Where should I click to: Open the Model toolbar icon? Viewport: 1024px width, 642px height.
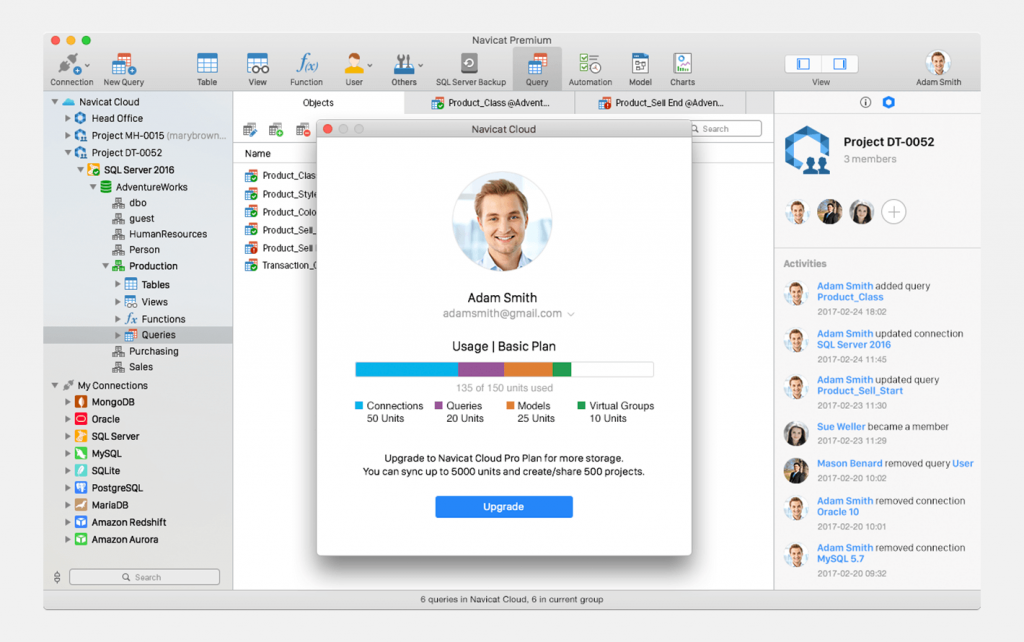click(x=640, y=64)
